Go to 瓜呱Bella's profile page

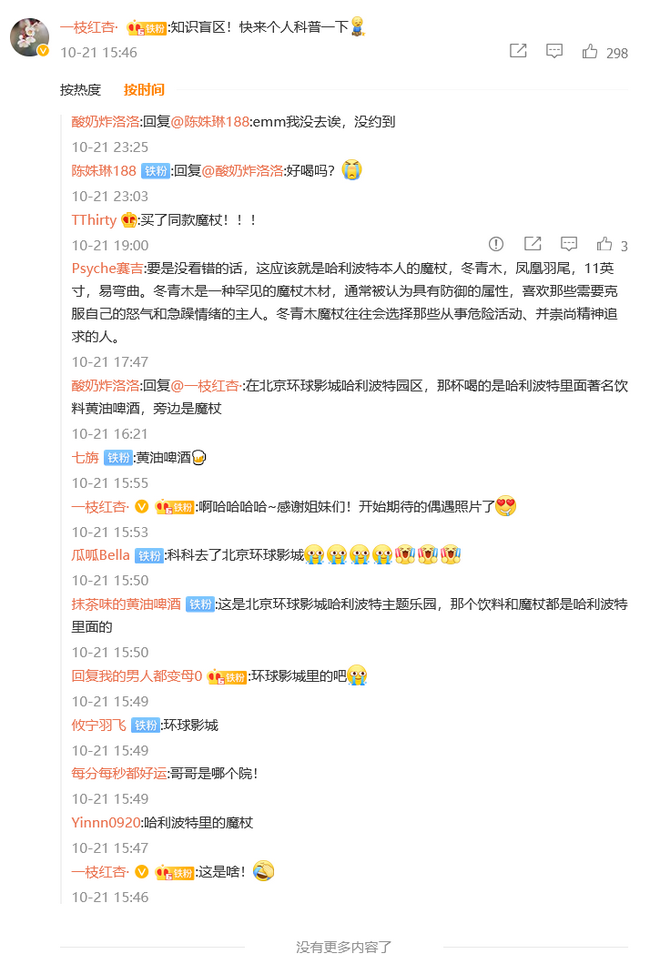pos(101,555)
